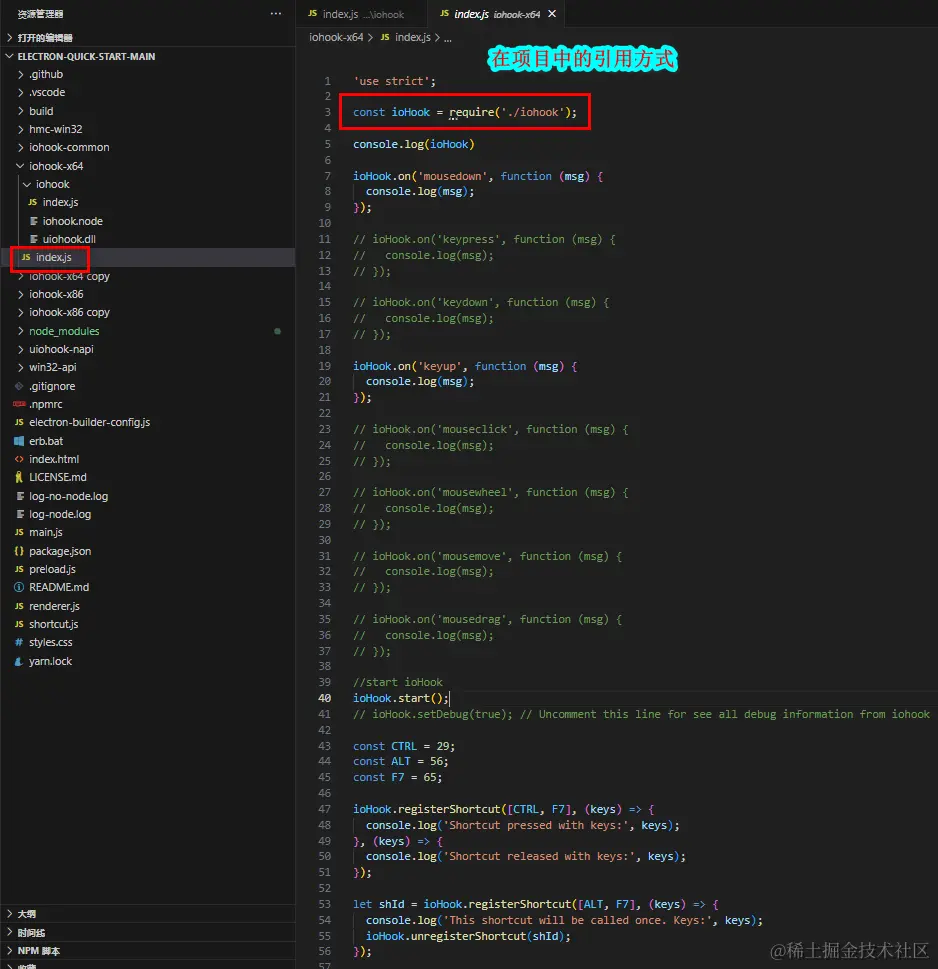The width and height of the screenshot is (938, 969).
Task: Expand the uiohook-napi folder
Action: pos(148,349)
